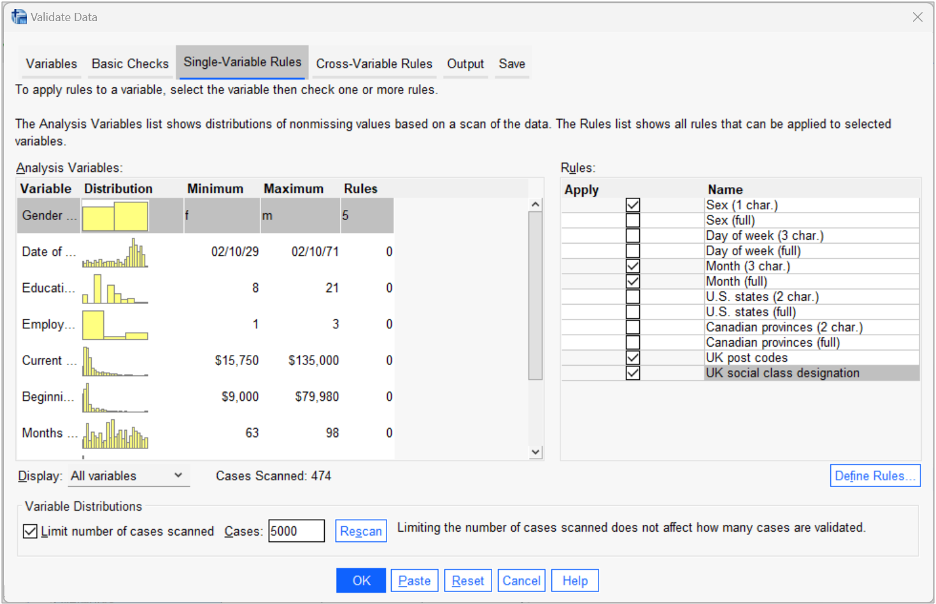Click the Validate Data title bar icon
This screenshot has width=936, height=604.
(x=19, y=17)
